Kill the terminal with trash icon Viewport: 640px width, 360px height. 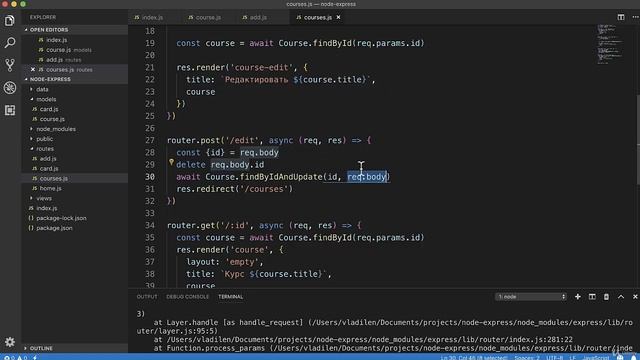(x=606, y=297)
